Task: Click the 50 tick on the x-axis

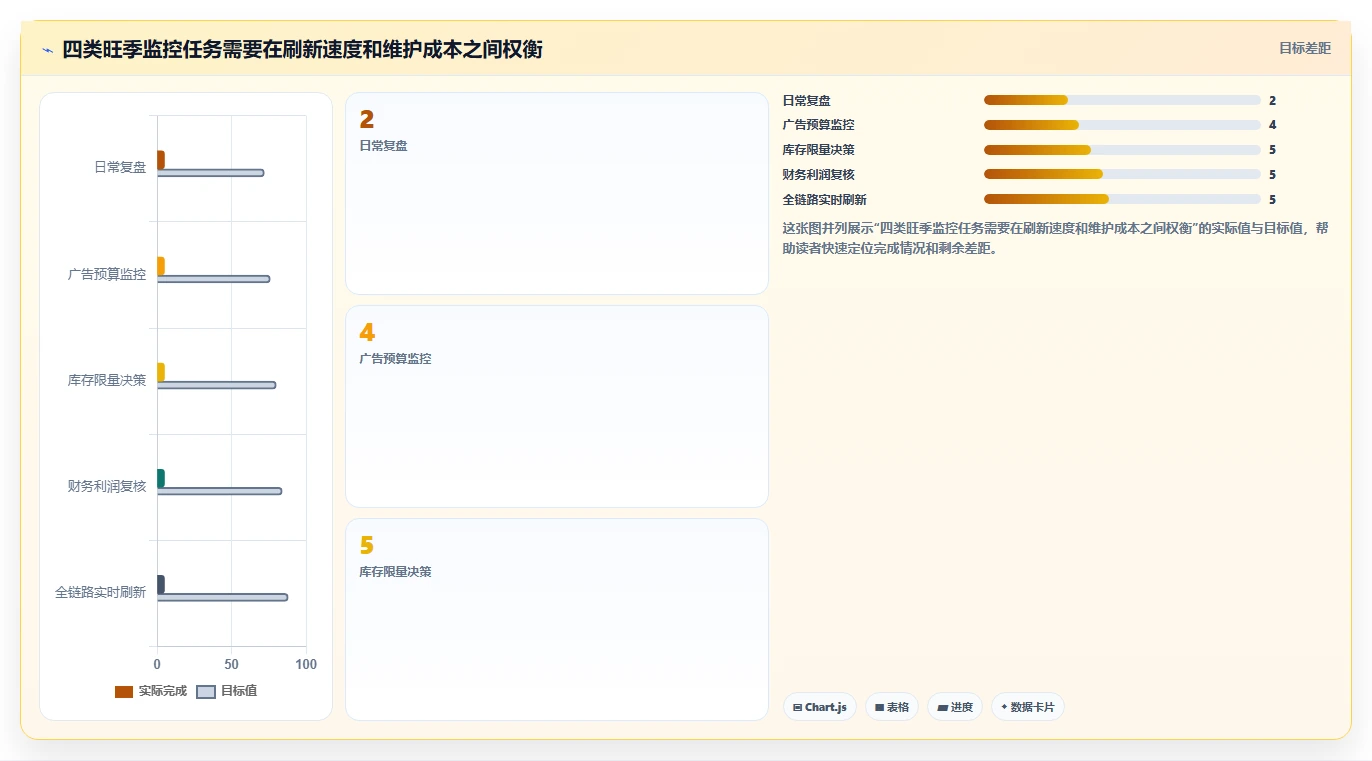Action: click(232, 664)
